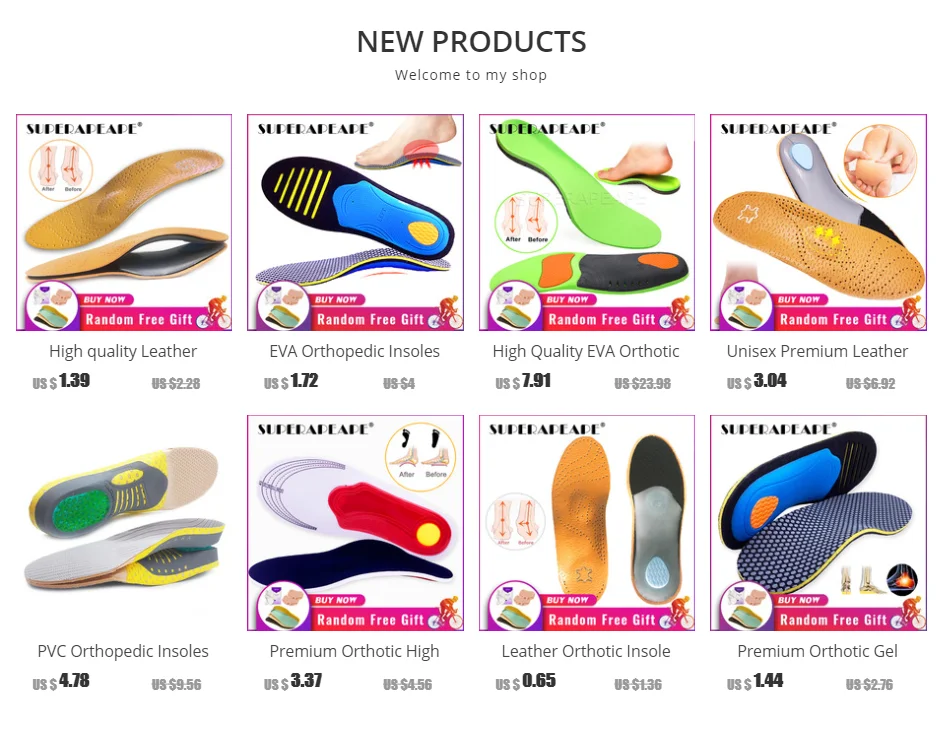The image size is (943, 729).
Task: Open the Premium Orthotic Gel product image
Action: click(x=818, y=523)
